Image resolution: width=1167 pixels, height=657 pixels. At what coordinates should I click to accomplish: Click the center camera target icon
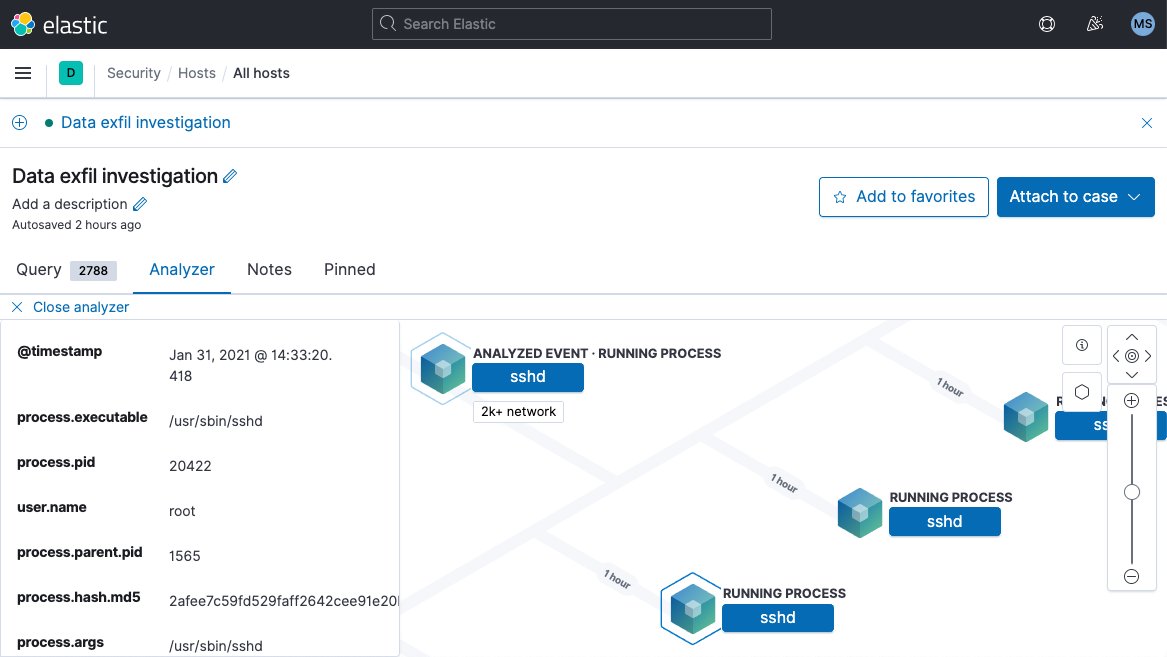coord(1131,355)
